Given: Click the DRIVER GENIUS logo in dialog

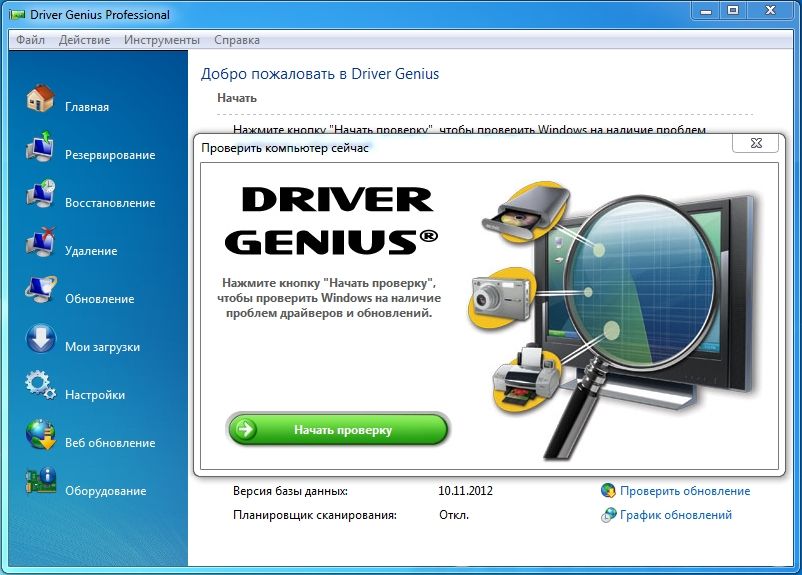Looking at the screenshot, I should 331,220.
